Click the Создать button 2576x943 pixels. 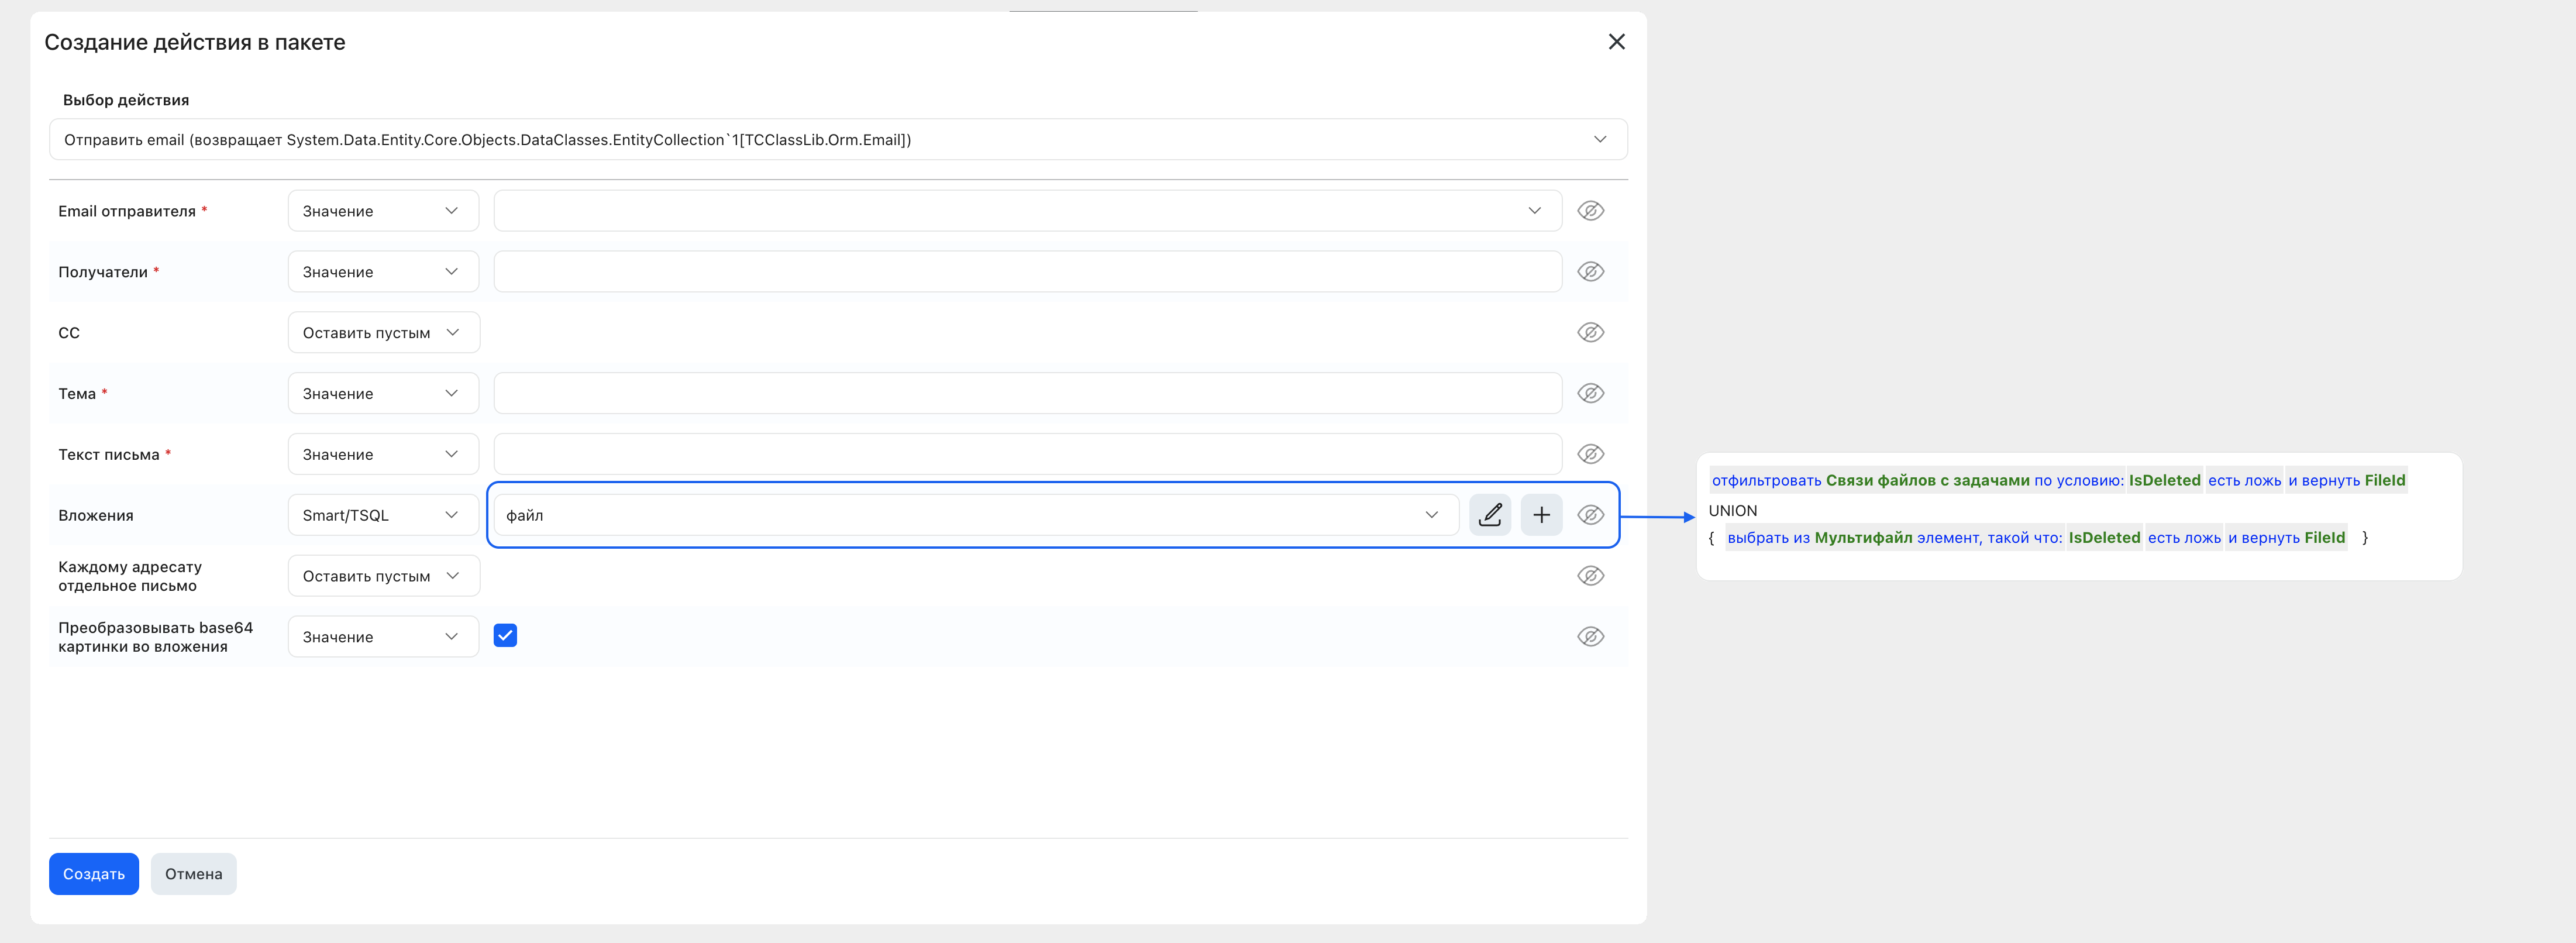[94, 875]
